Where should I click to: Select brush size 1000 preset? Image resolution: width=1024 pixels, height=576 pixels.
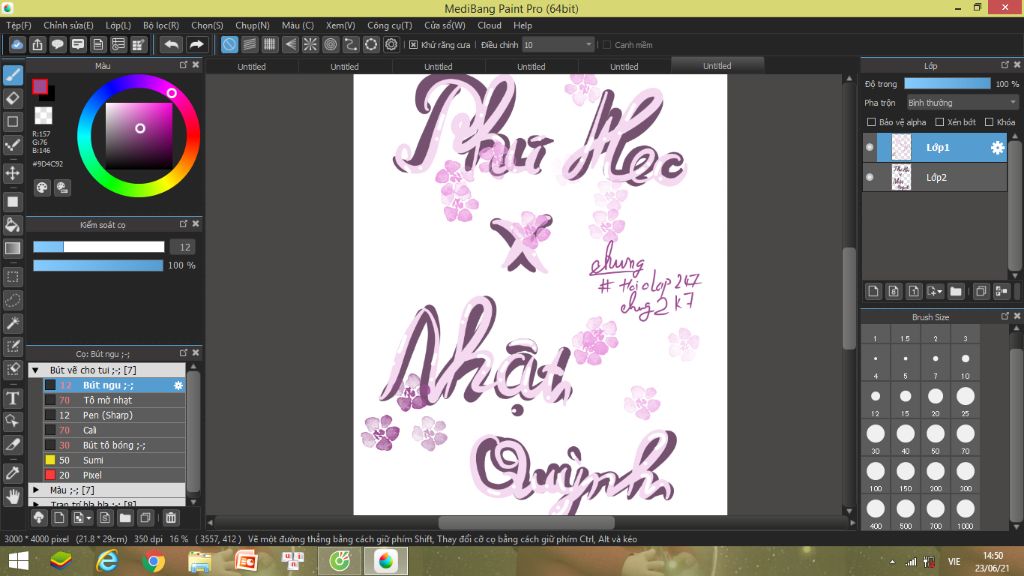pos(965,513)
